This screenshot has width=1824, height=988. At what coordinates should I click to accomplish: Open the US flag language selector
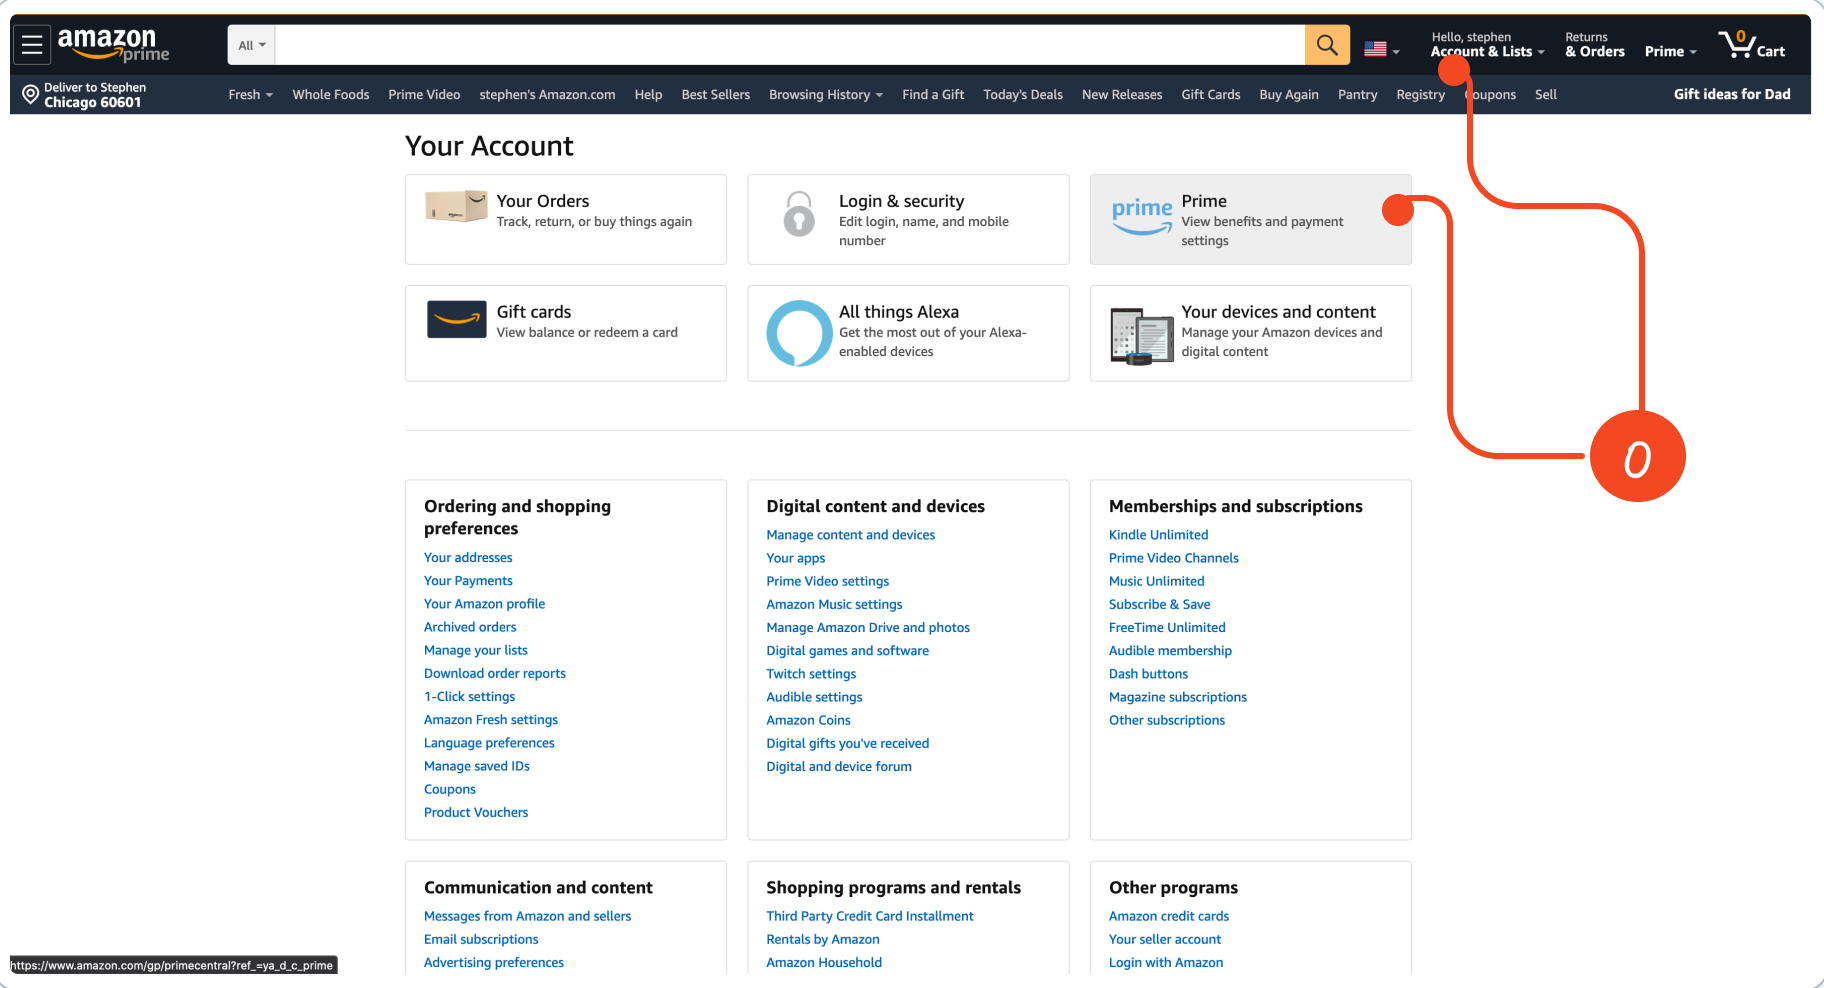point(1381,49)
